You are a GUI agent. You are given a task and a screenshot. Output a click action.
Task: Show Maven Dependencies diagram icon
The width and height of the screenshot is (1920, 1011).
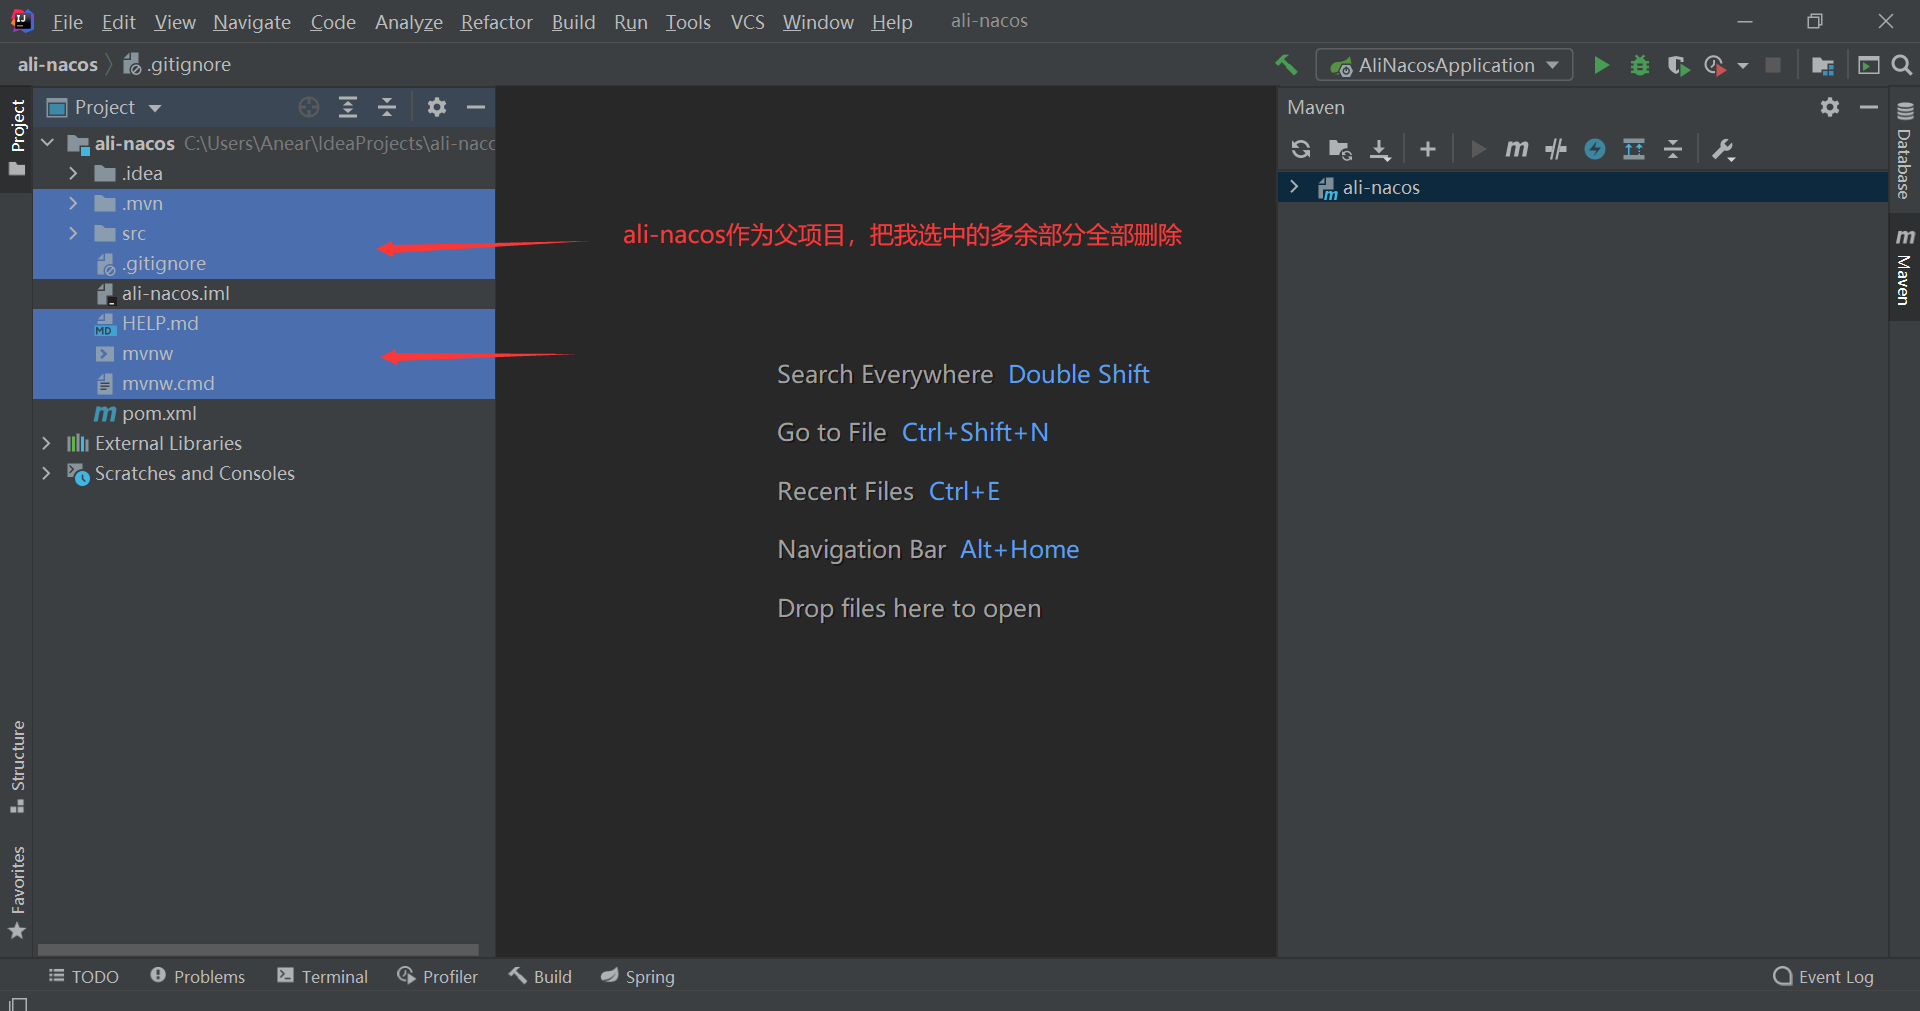(x=1634, y=149)
